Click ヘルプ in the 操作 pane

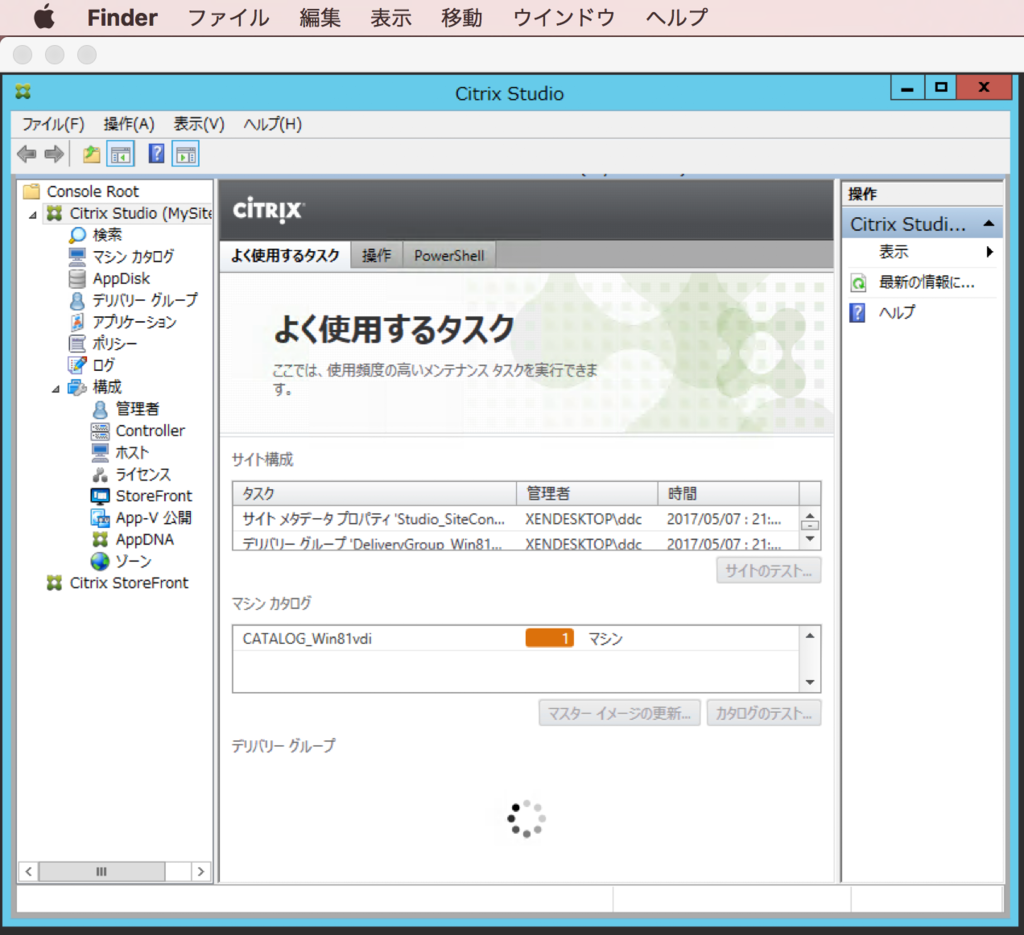tap(897, 312)
